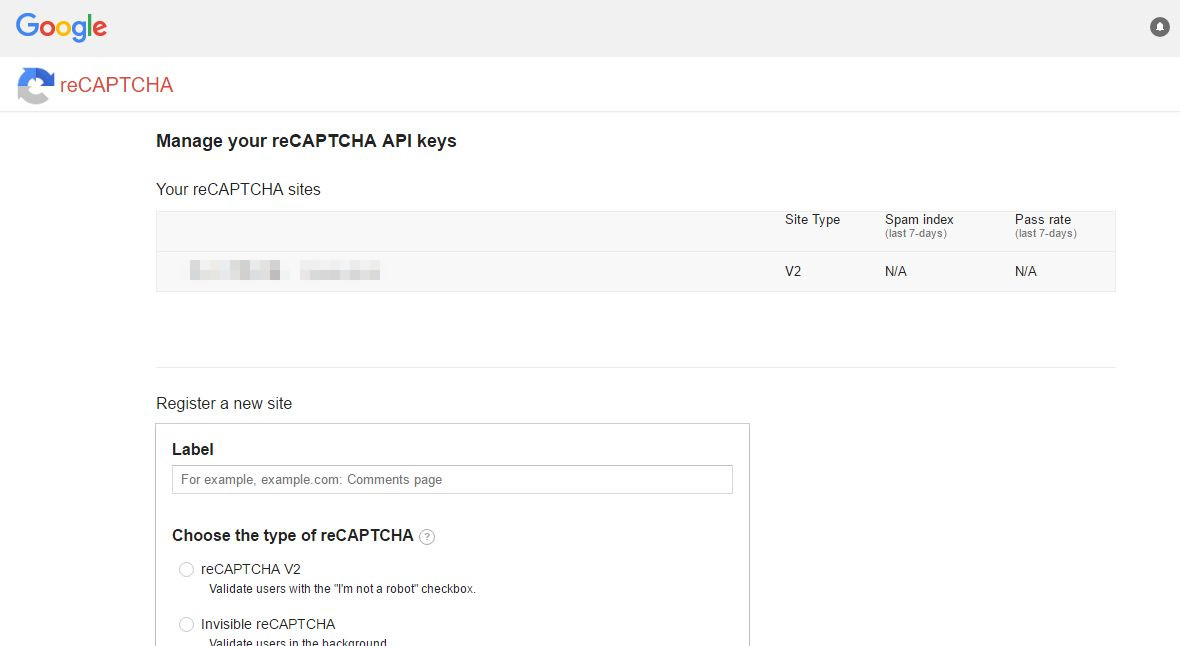1180x646 pixels.
Task: Click the Google logo
Action: tap(61, 27)
